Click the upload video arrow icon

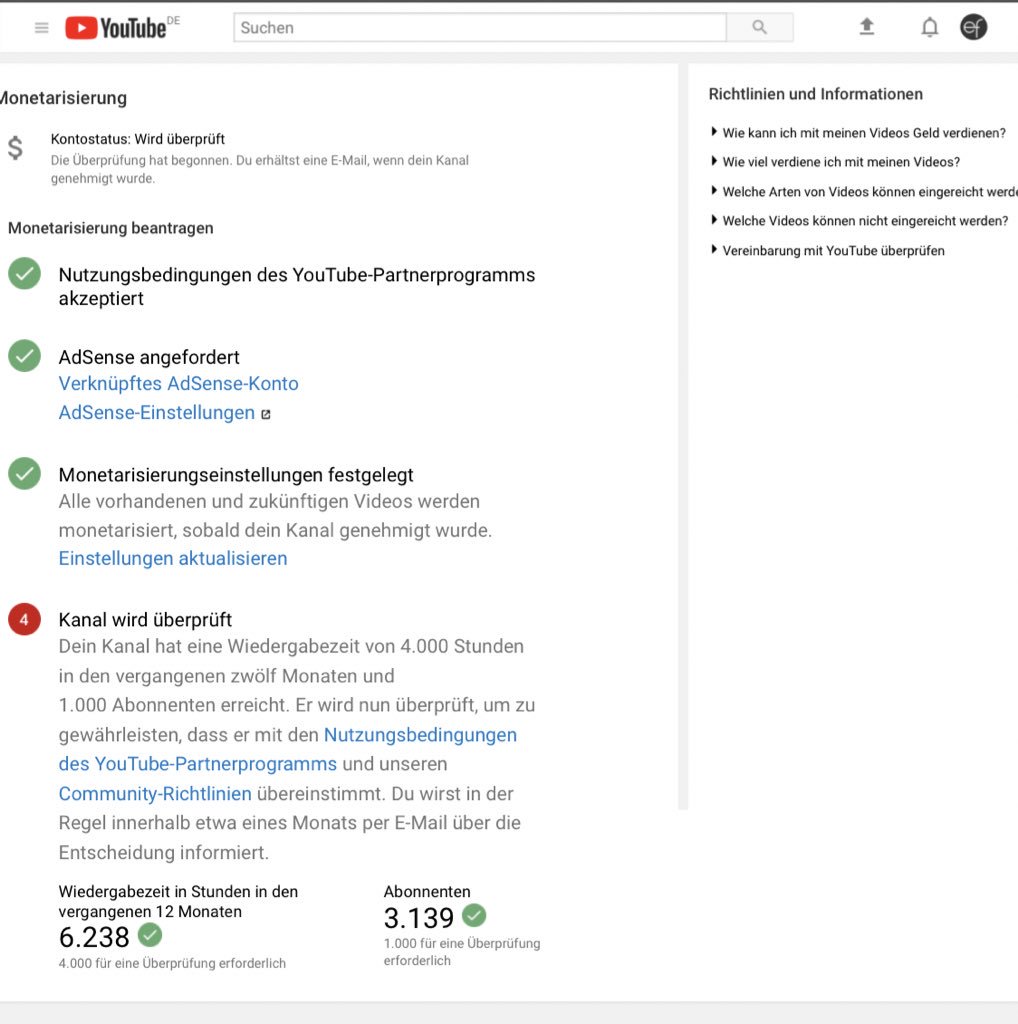(867, 27)
